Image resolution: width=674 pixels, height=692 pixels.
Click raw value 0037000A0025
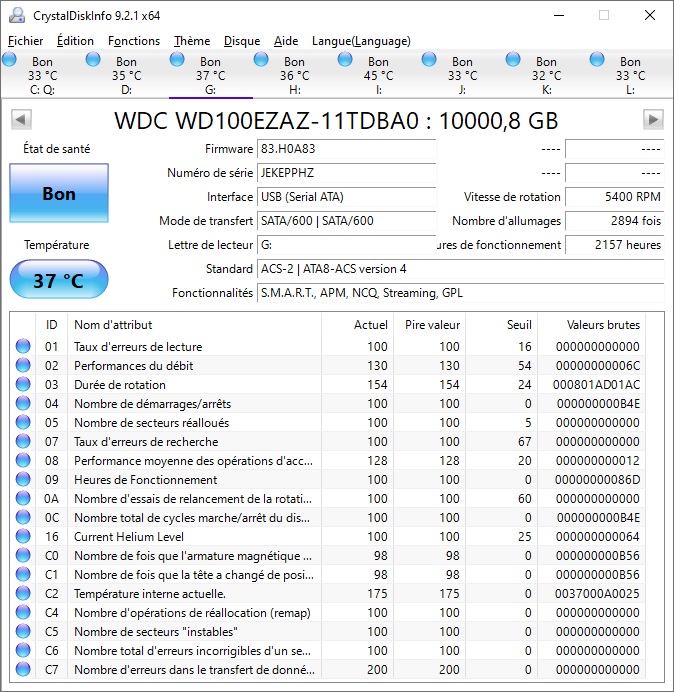(x=597, y=594)
